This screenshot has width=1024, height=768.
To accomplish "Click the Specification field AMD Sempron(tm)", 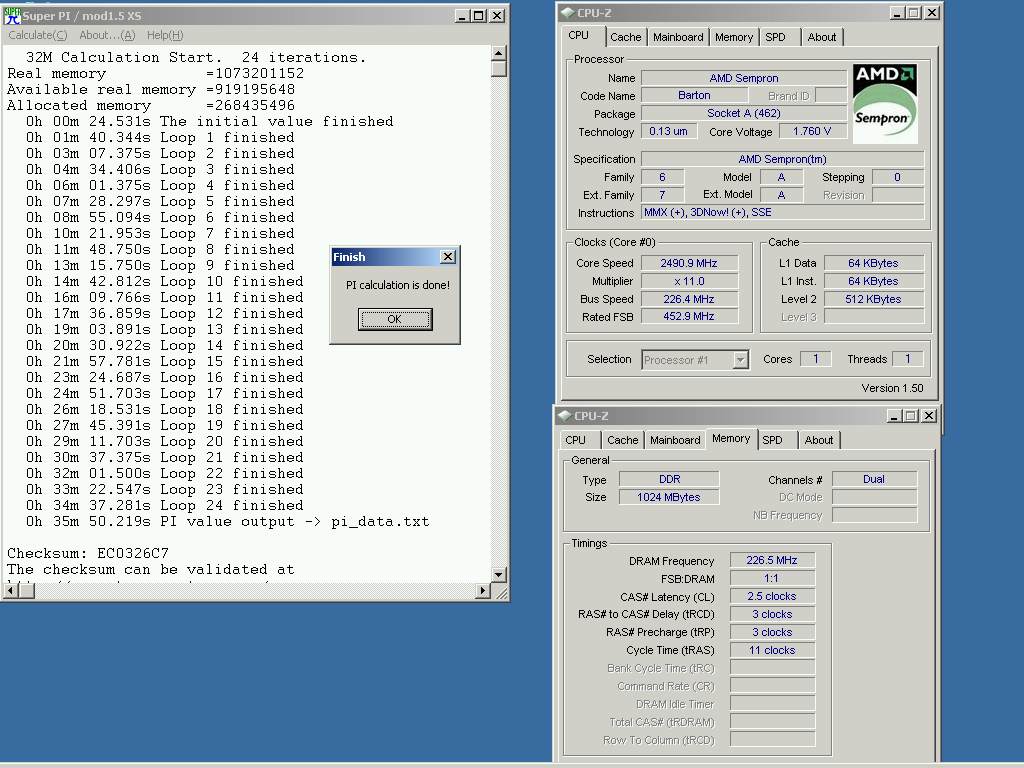I will coord(782,159).
